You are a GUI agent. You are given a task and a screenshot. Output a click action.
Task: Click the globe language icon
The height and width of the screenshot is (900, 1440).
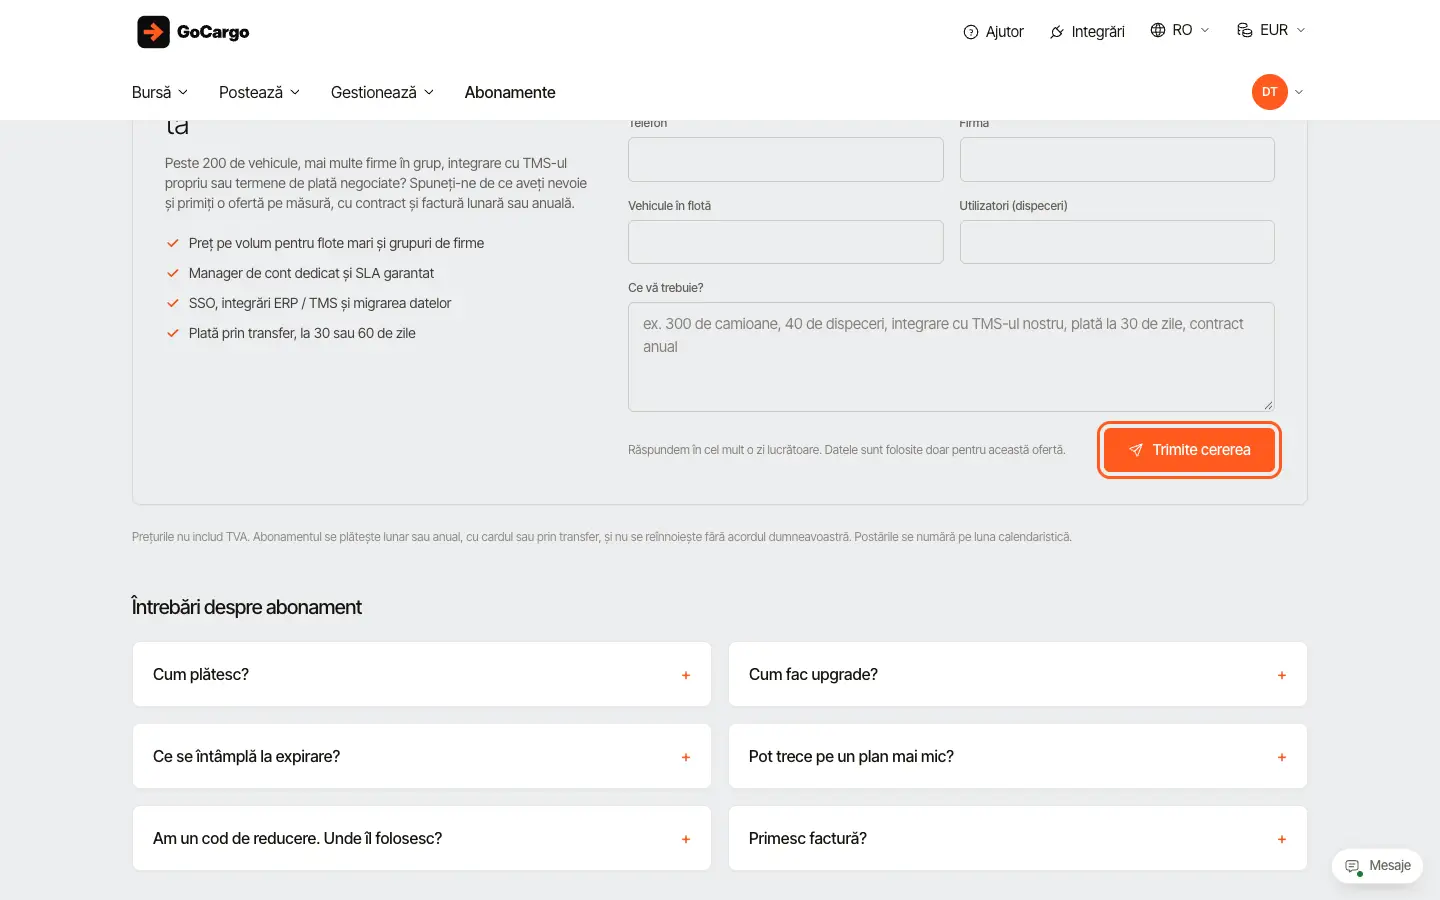click(1158, 30)
